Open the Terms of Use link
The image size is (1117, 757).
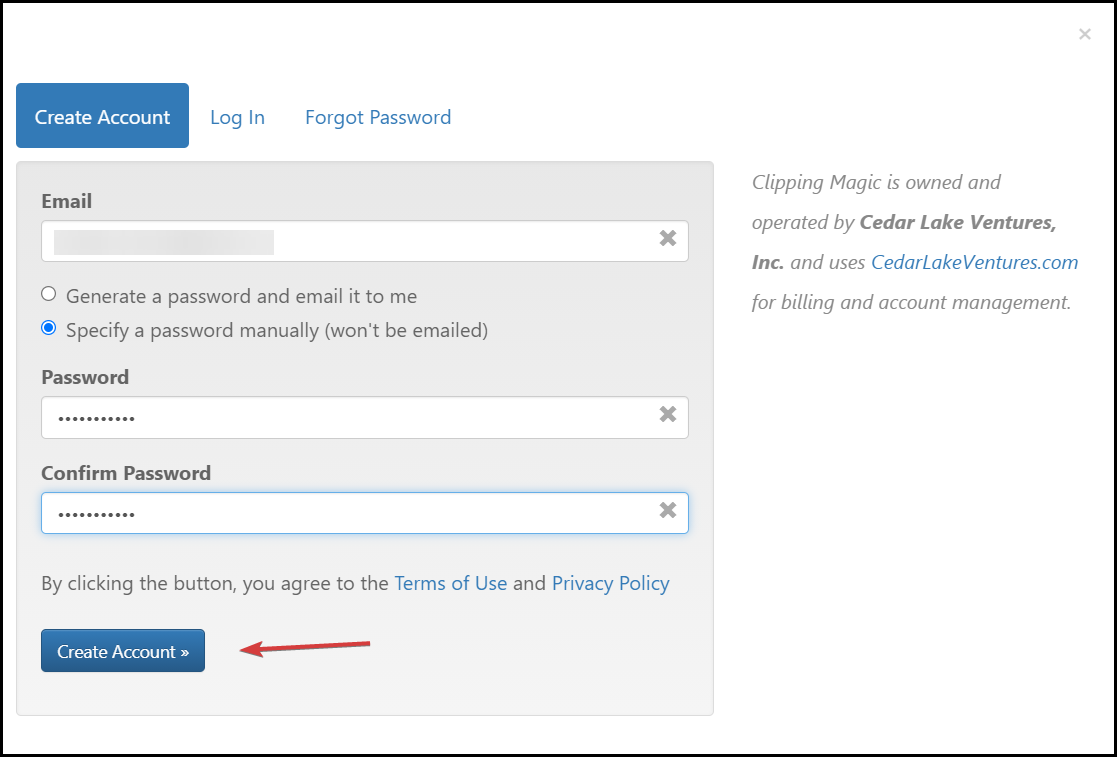[x=450, y=583]
